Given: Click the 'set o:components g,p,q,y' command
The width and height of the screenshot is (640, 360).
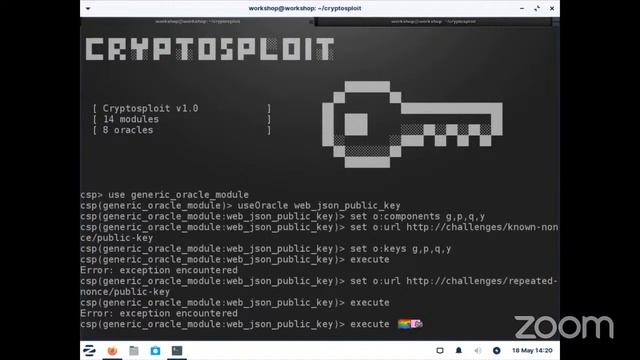Looking at the screenshot, I should tap(417, 216).
